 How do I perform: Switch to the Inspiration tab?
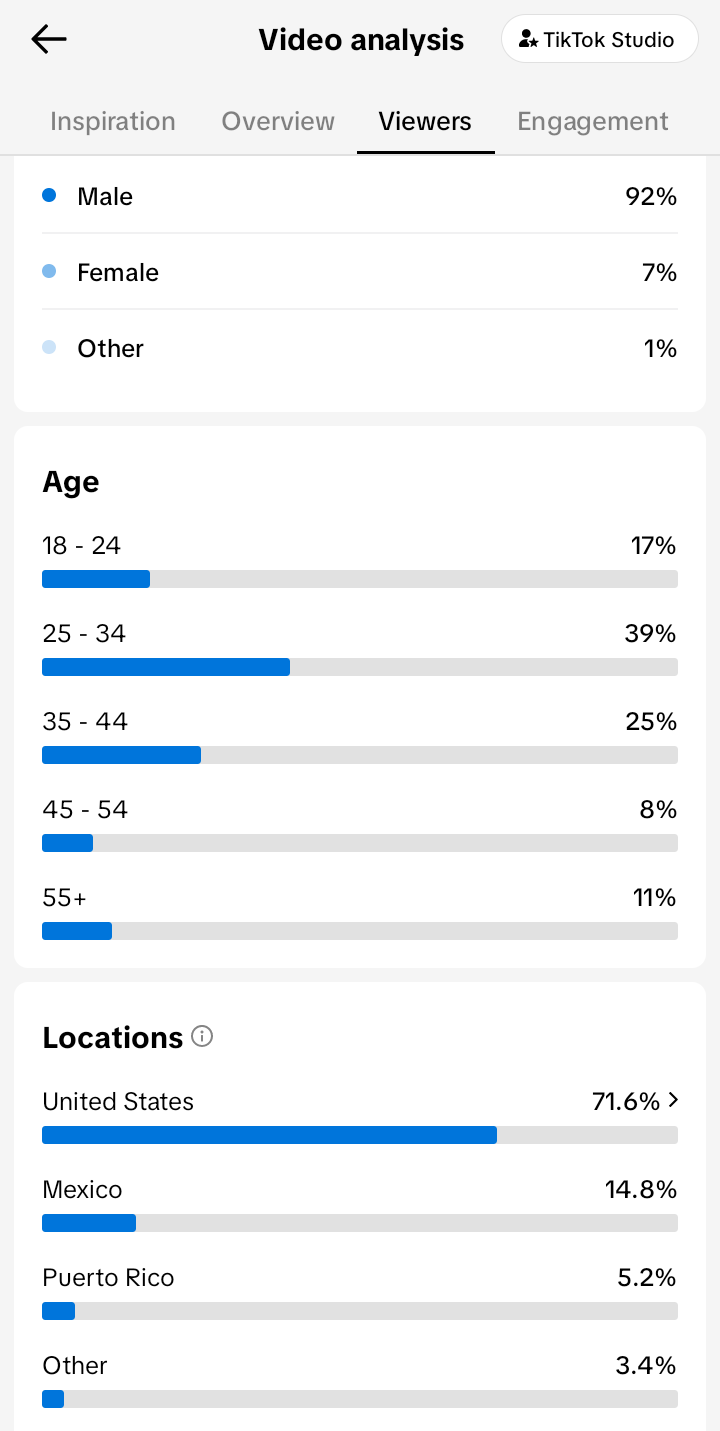click(113, 121)
